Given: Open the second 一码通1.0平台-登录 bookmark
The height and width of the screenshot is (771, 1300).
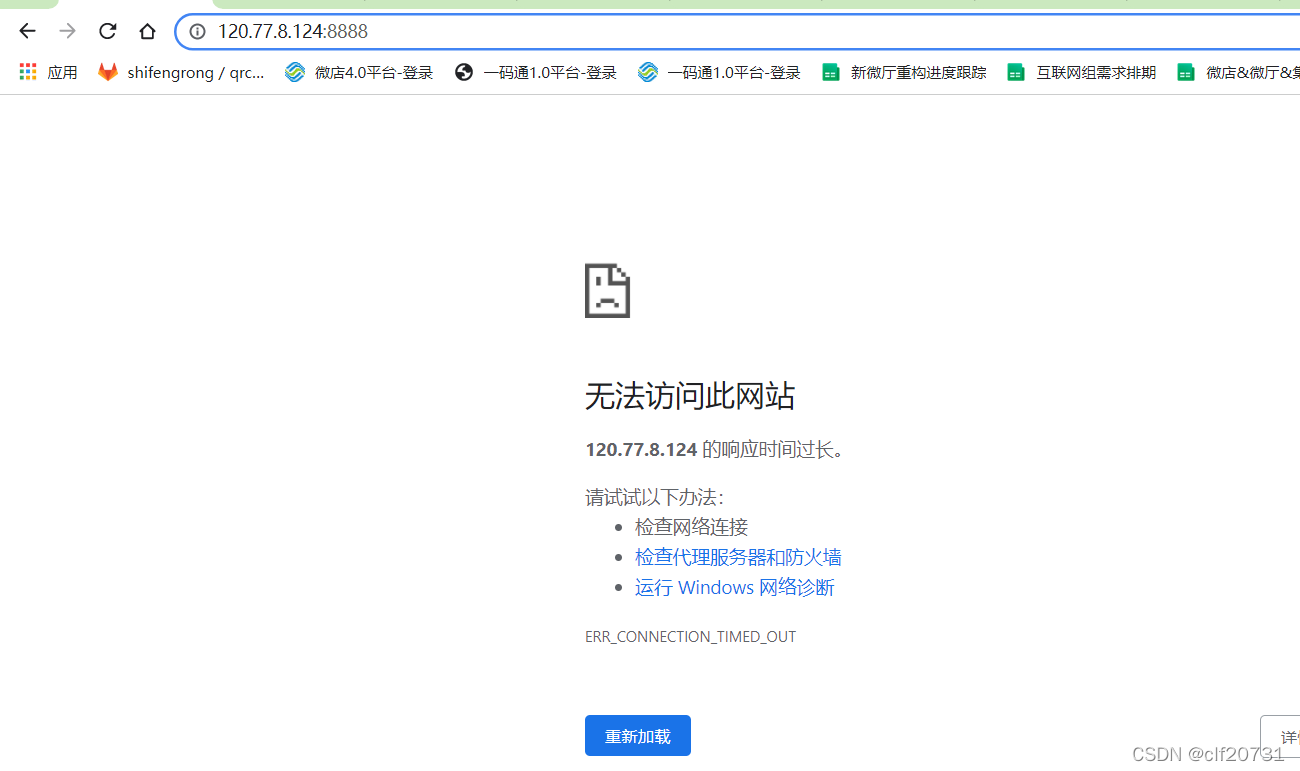Looking at the screenshot, I should coord(720,72).
